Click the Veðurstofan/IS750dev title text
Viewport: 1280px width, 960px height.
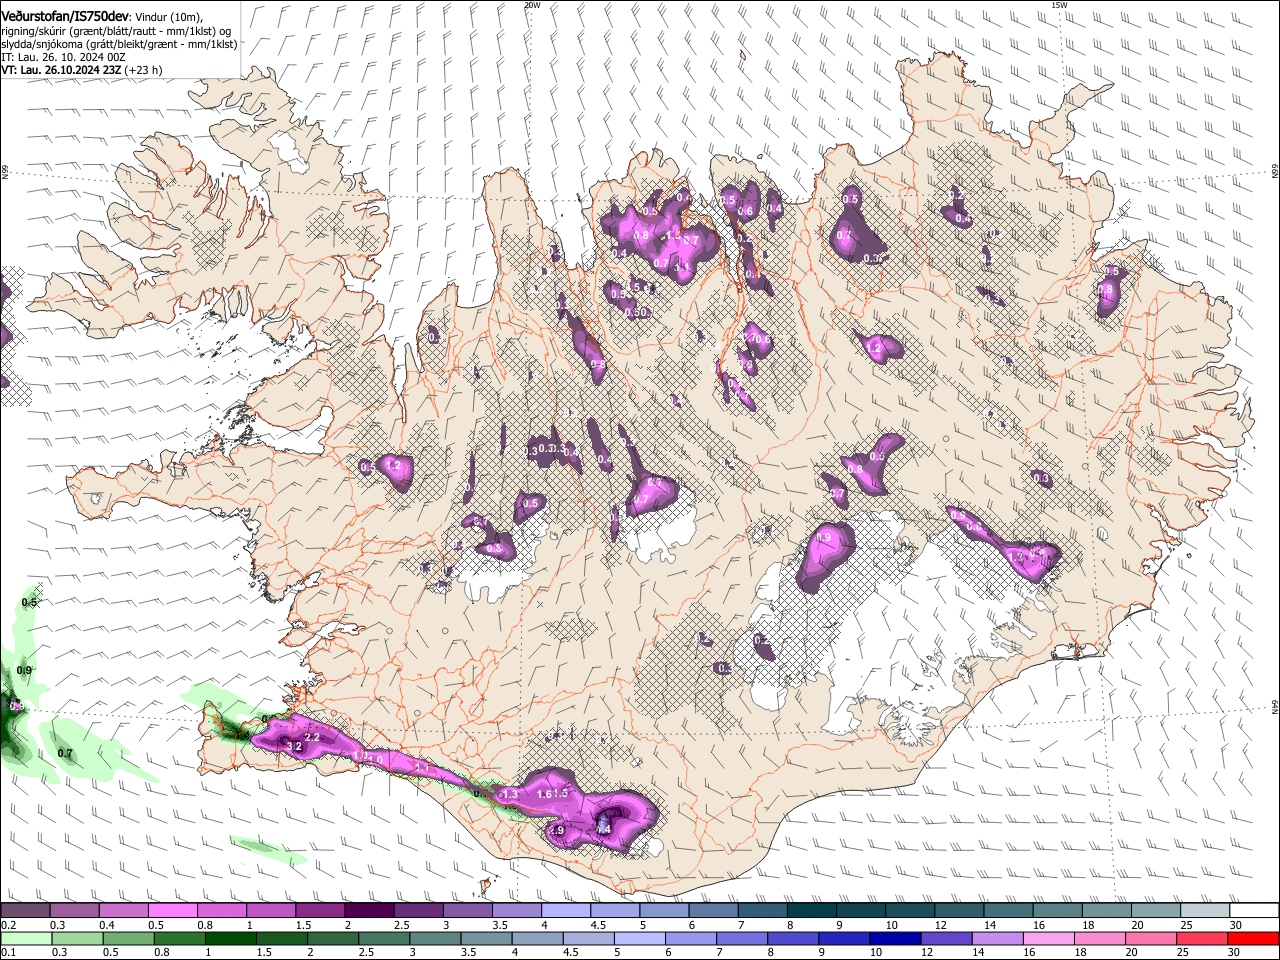65,16
